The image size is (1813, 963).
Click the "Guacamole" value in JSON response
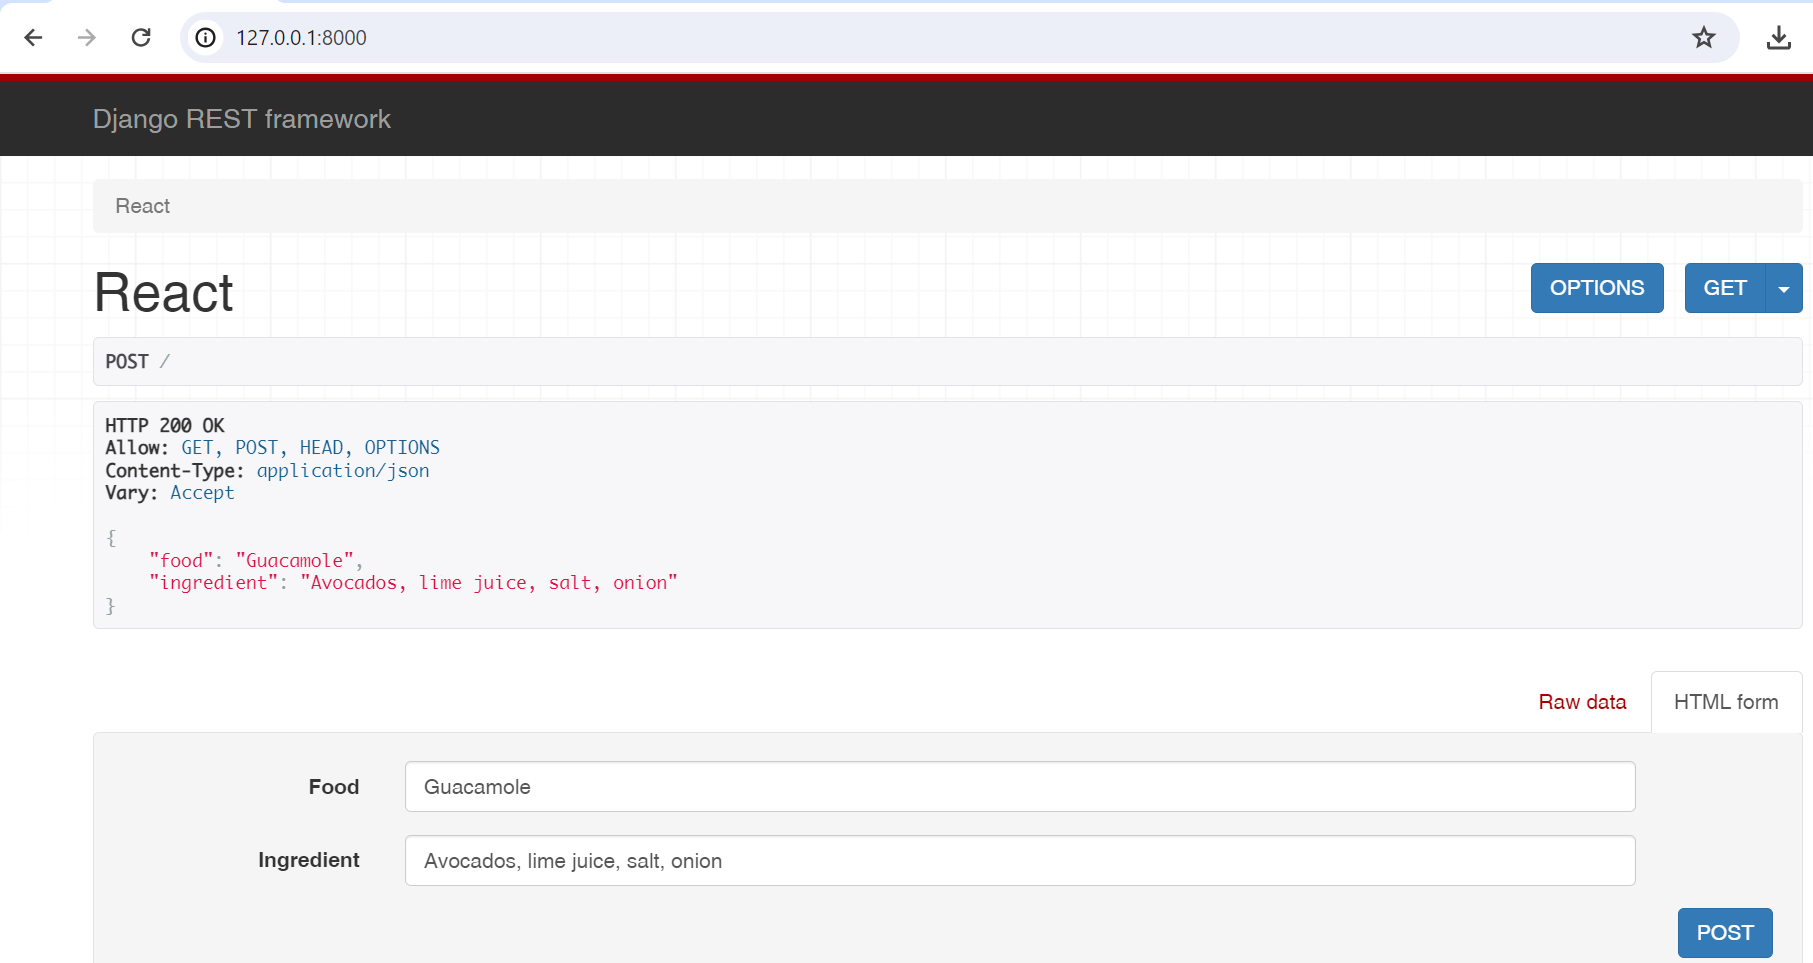[x=295, y=561]
